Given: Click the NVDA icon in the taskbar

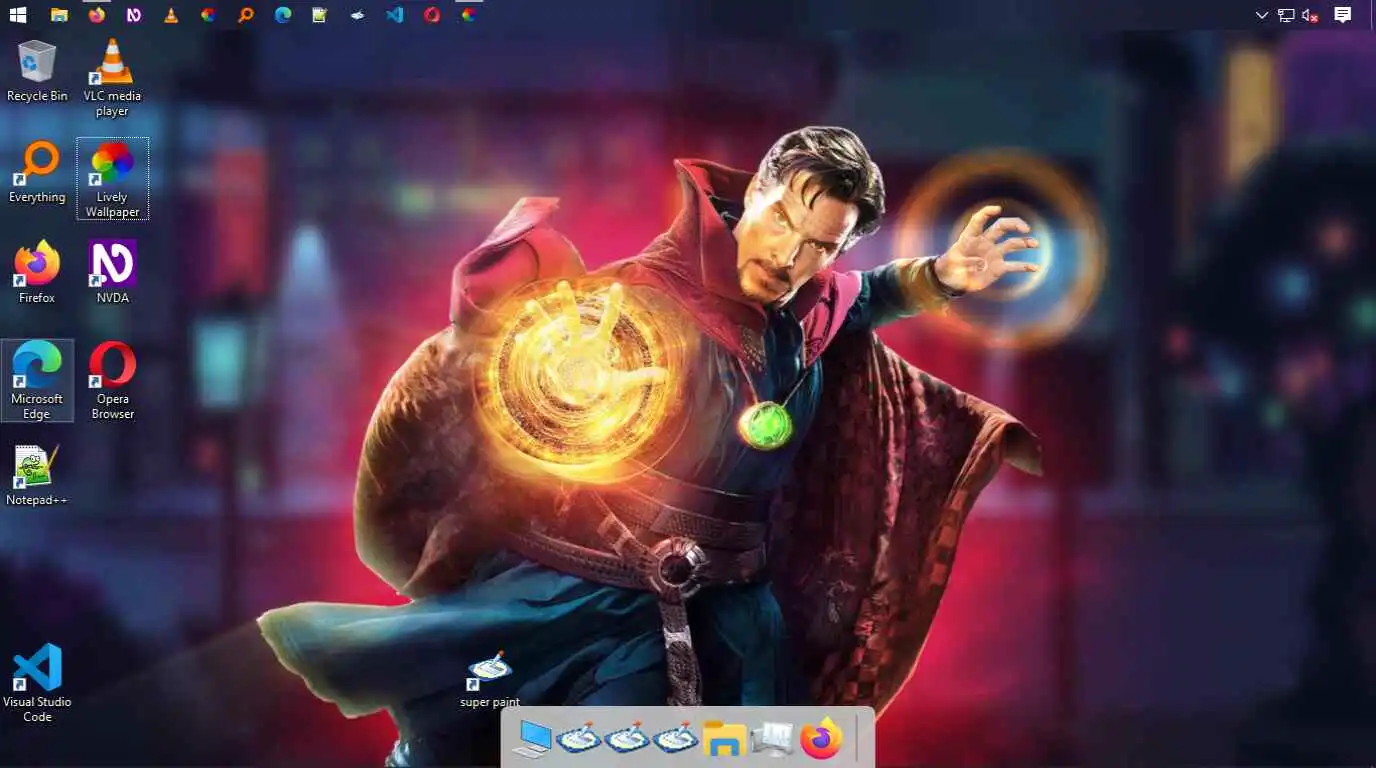Looking at the screenshot, I should pos(134,15).
